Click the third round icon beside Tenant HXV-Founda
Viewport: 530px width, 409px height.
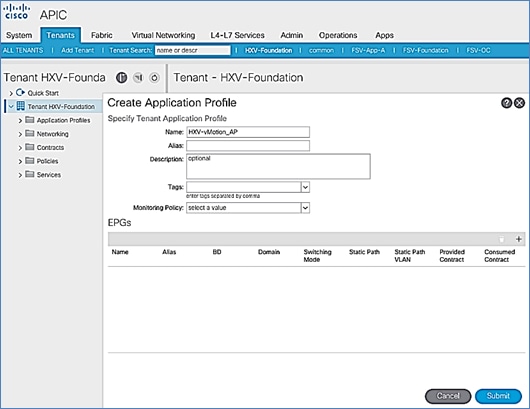(154, 78)
